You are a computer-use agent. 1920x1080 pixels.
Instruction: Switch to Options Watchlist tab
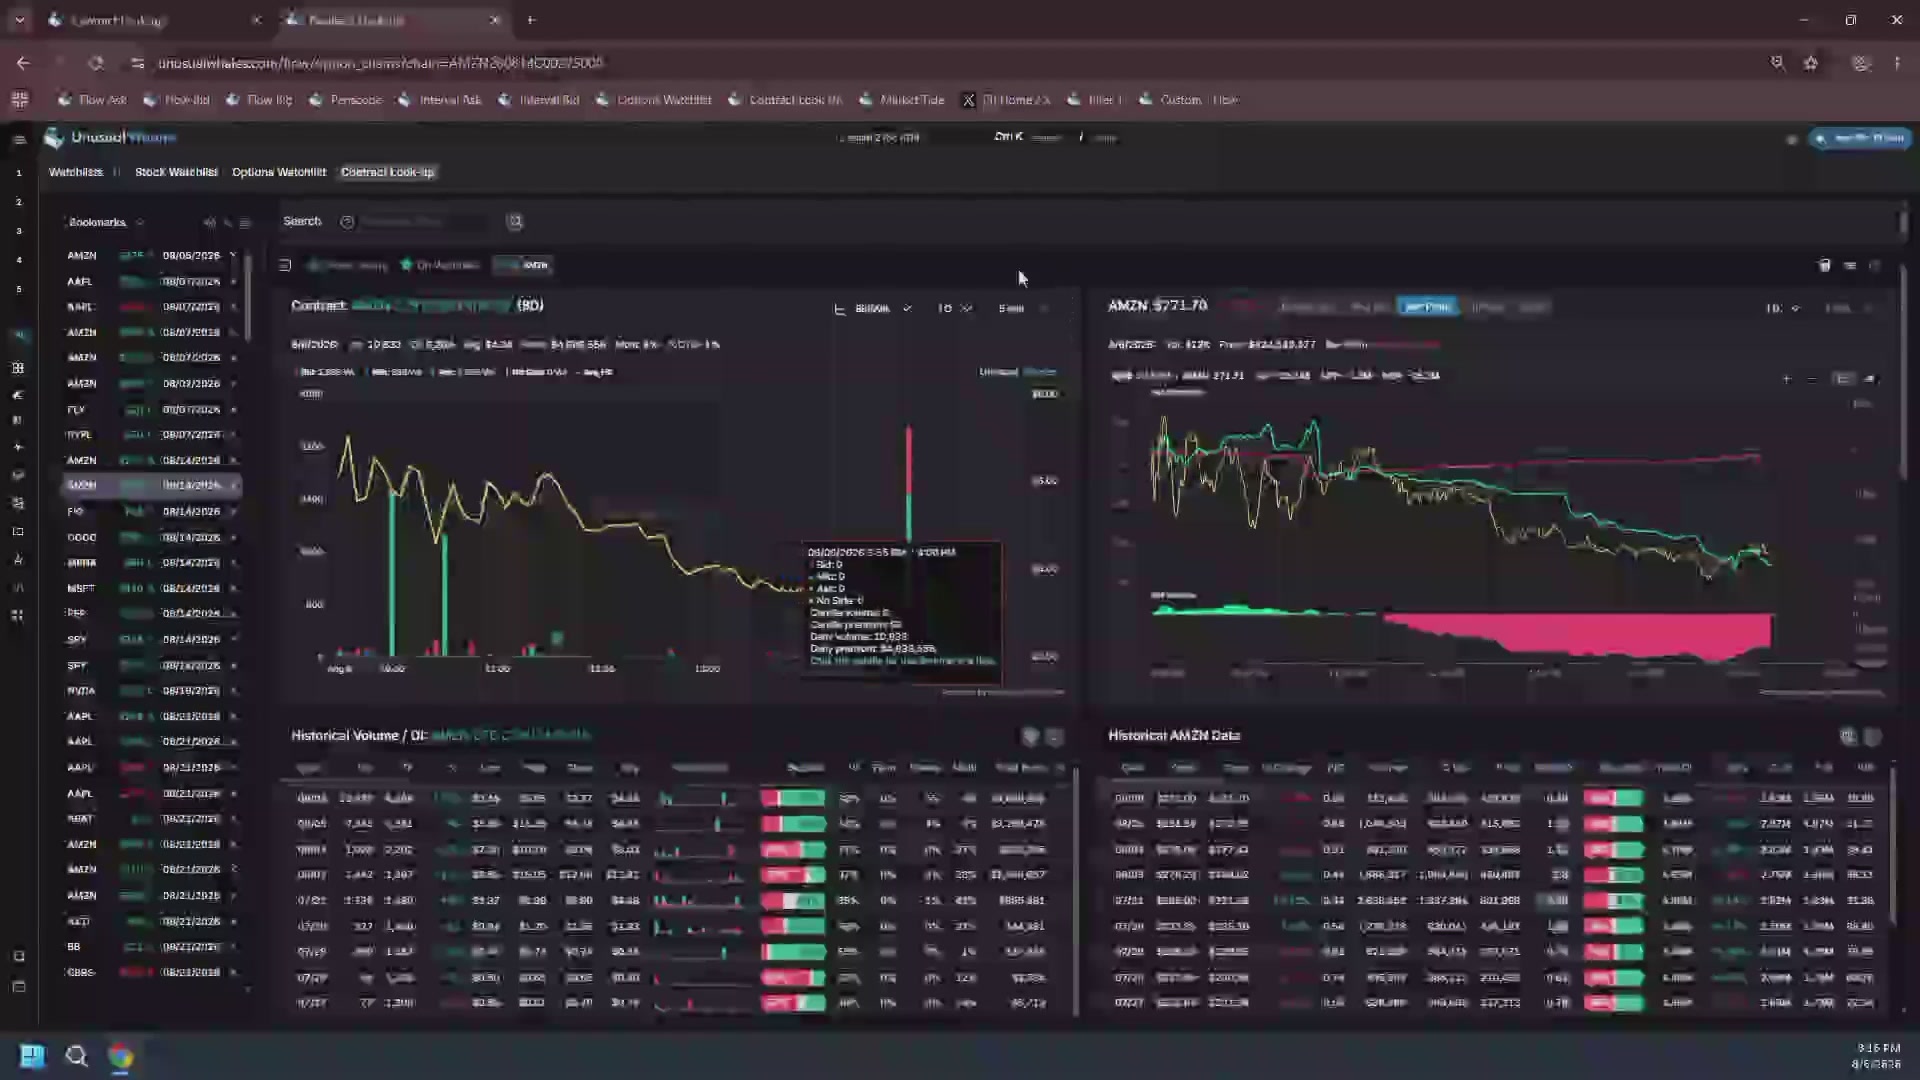pyautogui.click(x=279, y=172)
